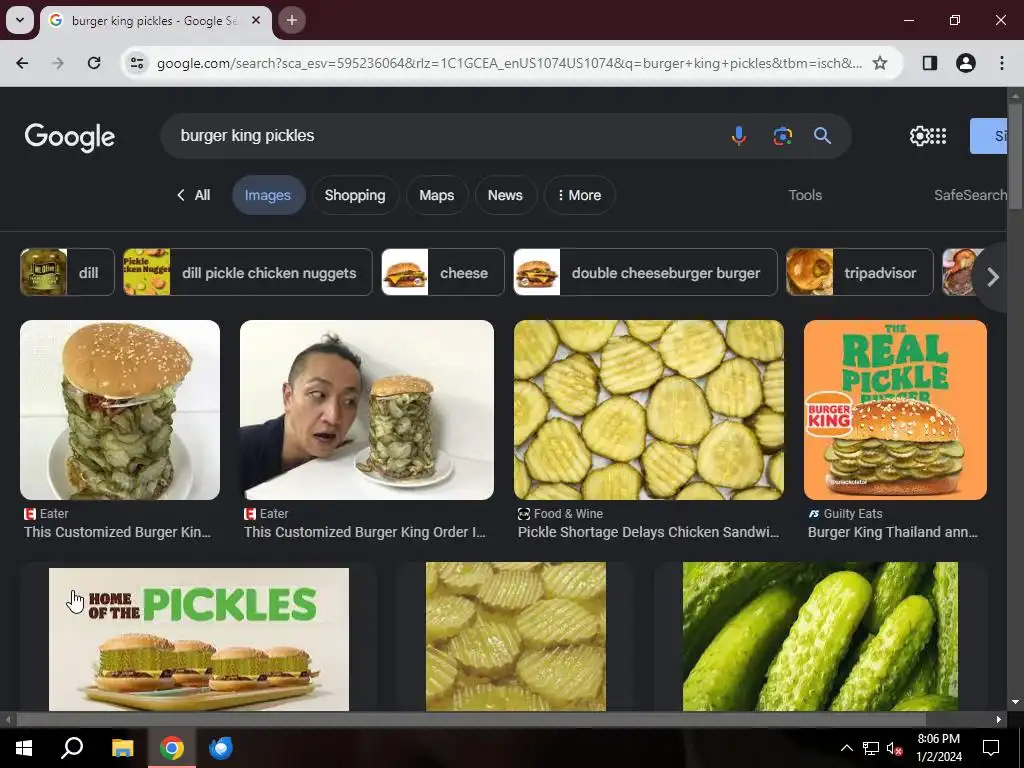Click the browser back arrow

[22, 63]
